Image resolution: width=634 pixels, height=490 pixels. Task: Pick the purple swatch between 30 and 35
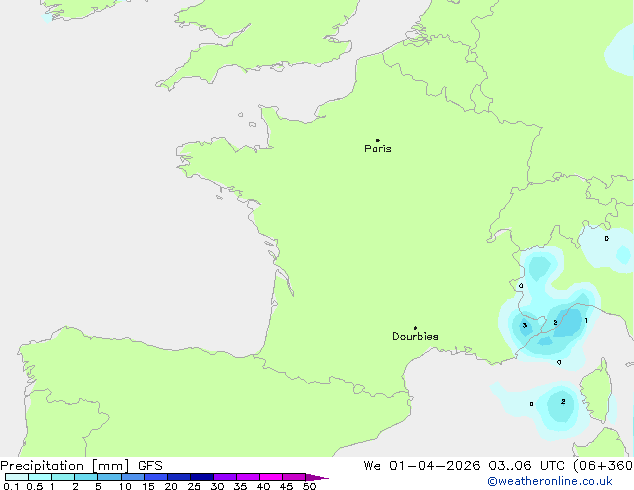pyautogui.click(x=225, y=477)
